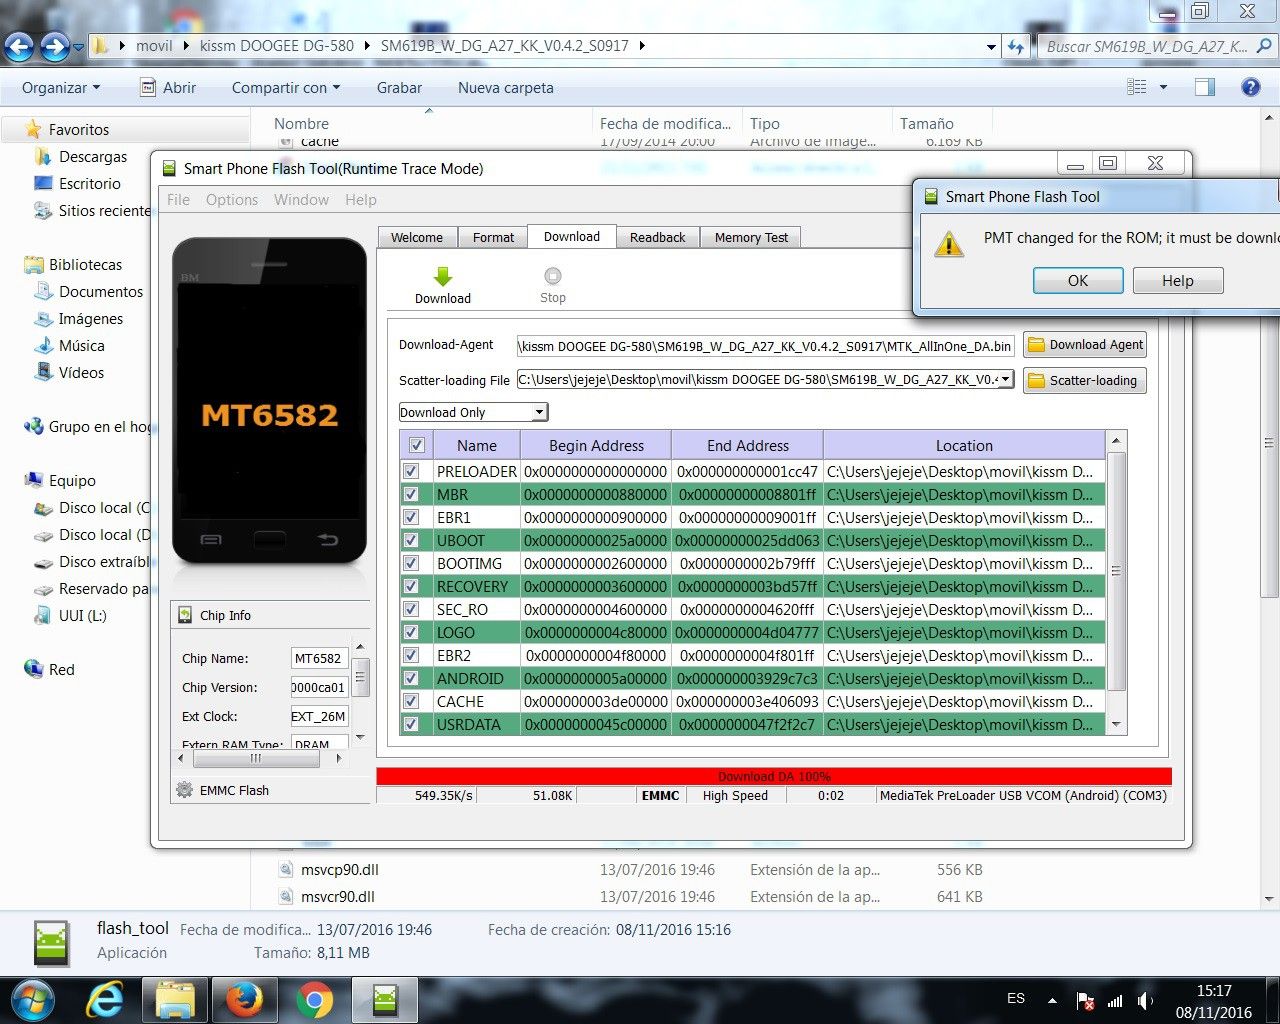Open the Window menu in Flash Tool
The image size is (1280, 1024).
(x=301, y=200)
